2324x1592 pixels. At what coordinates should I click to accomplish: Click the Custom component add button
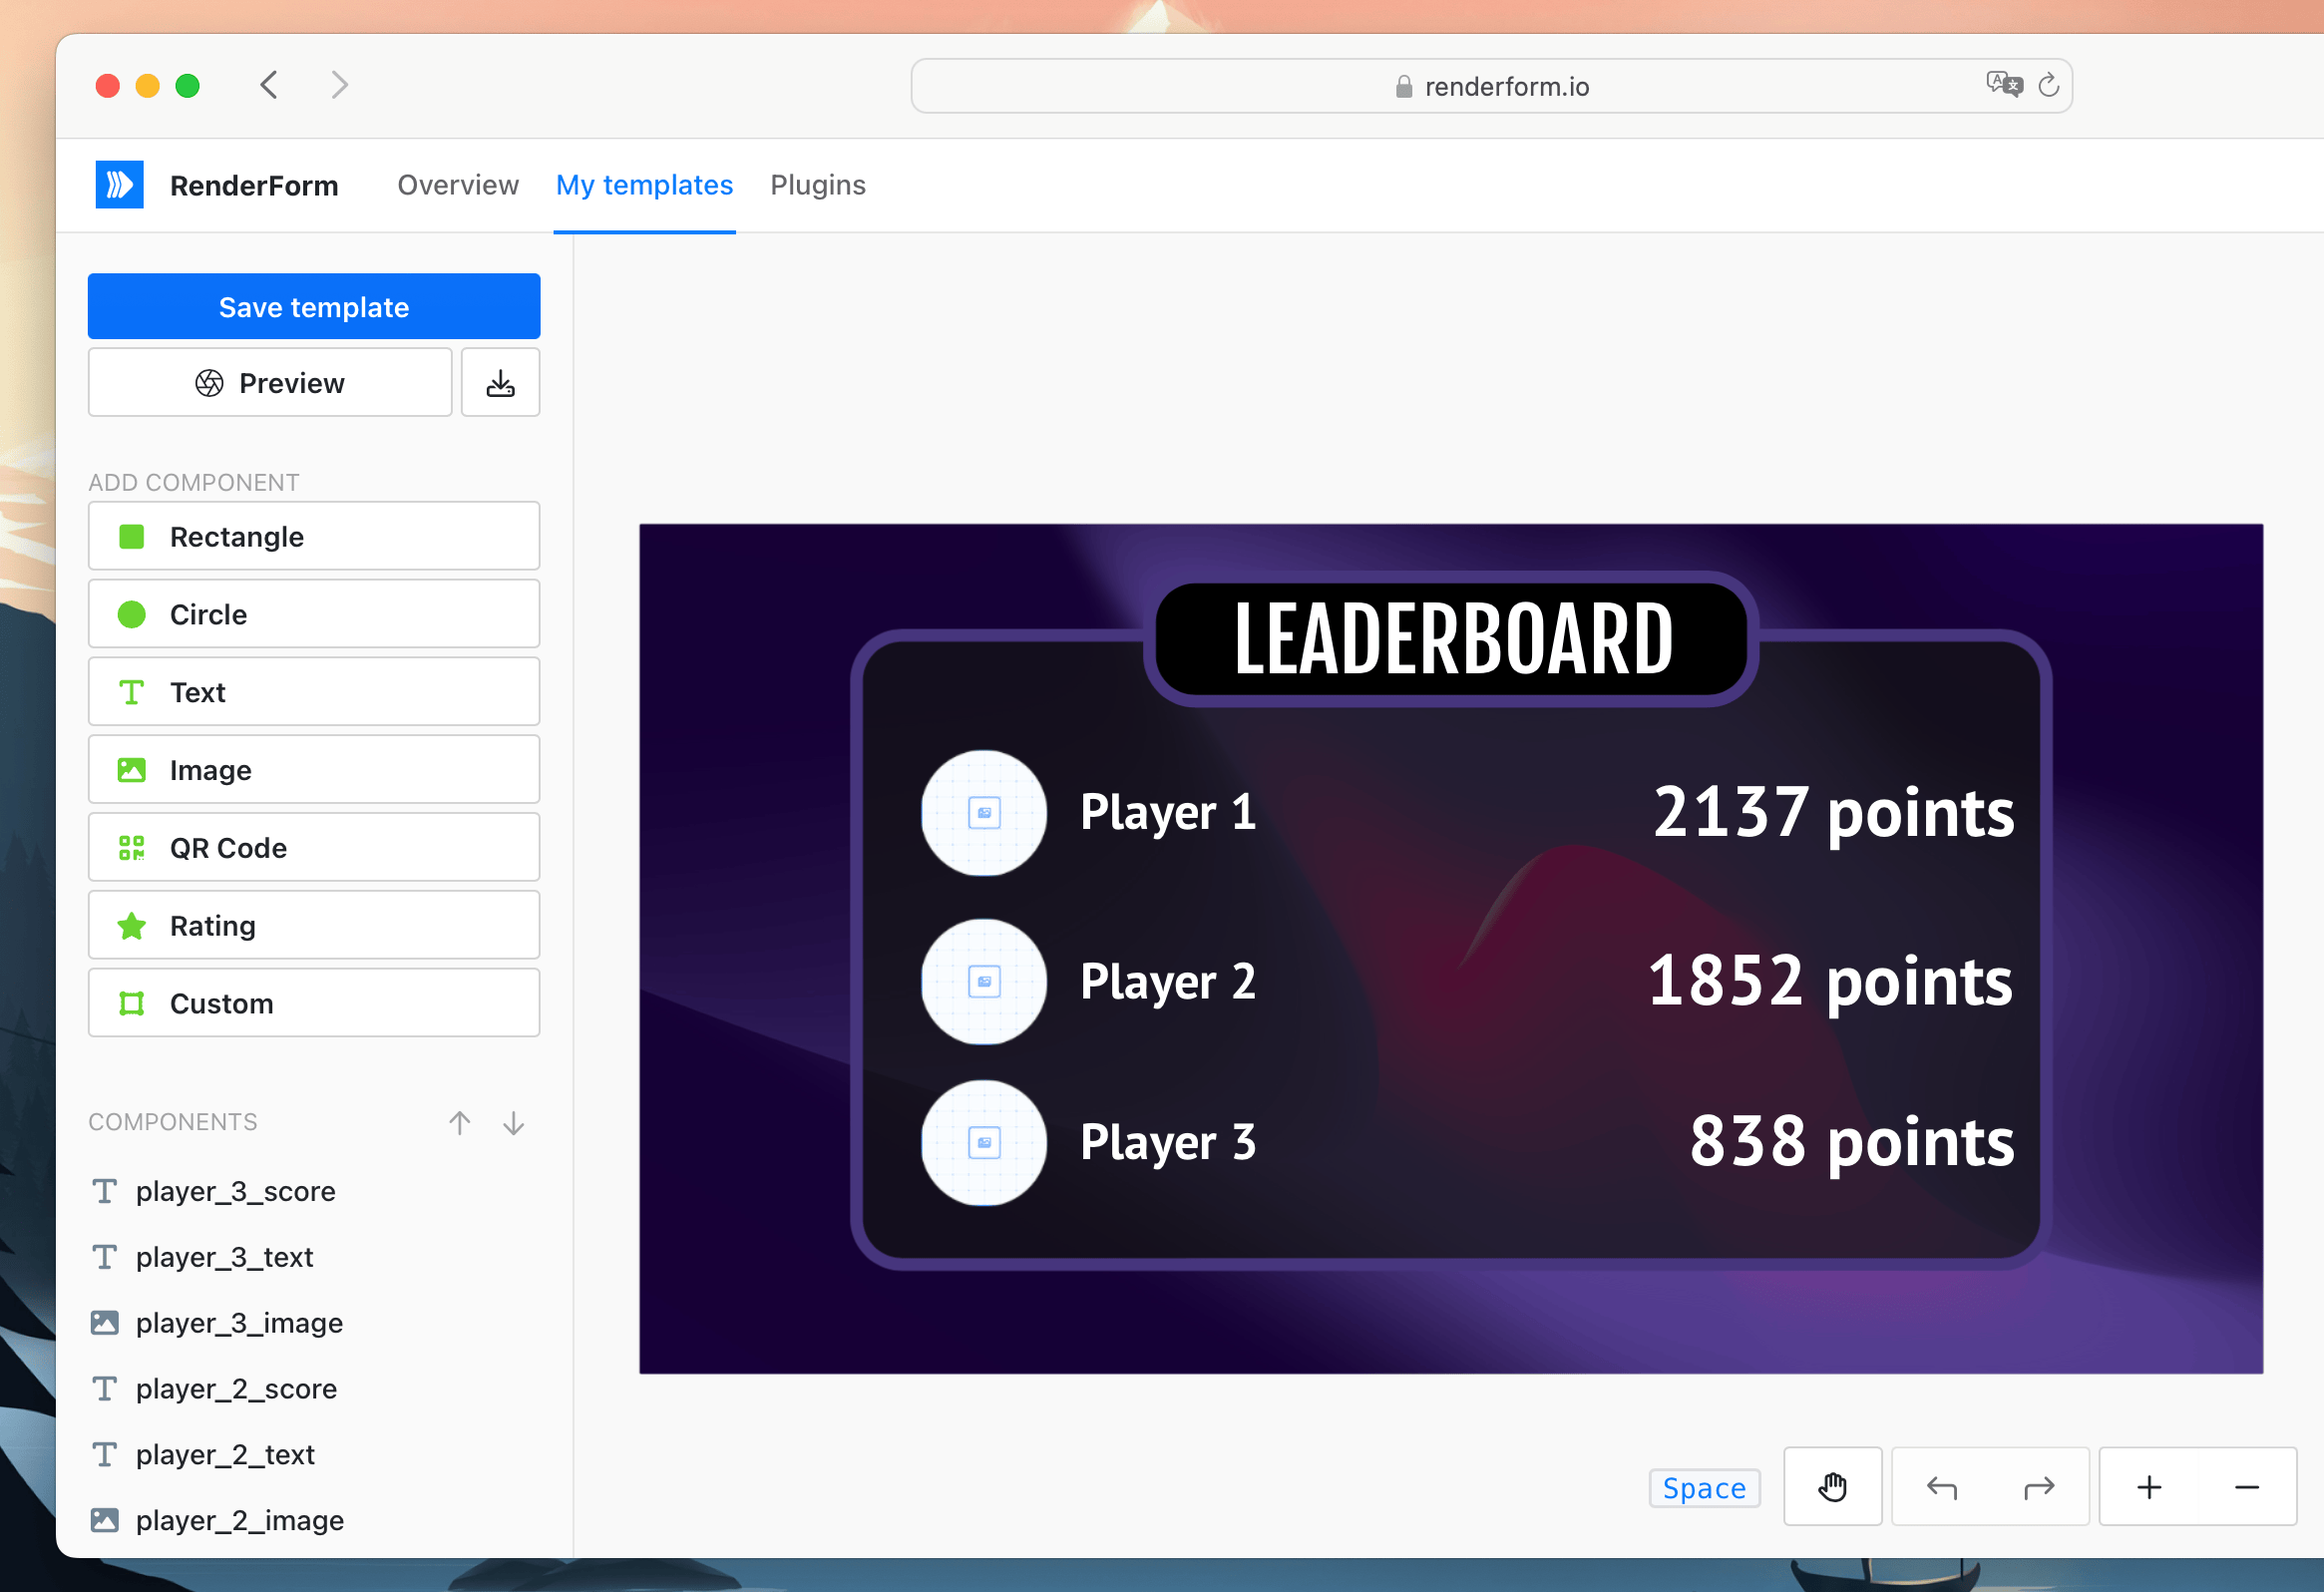(x=314, y=1003)
